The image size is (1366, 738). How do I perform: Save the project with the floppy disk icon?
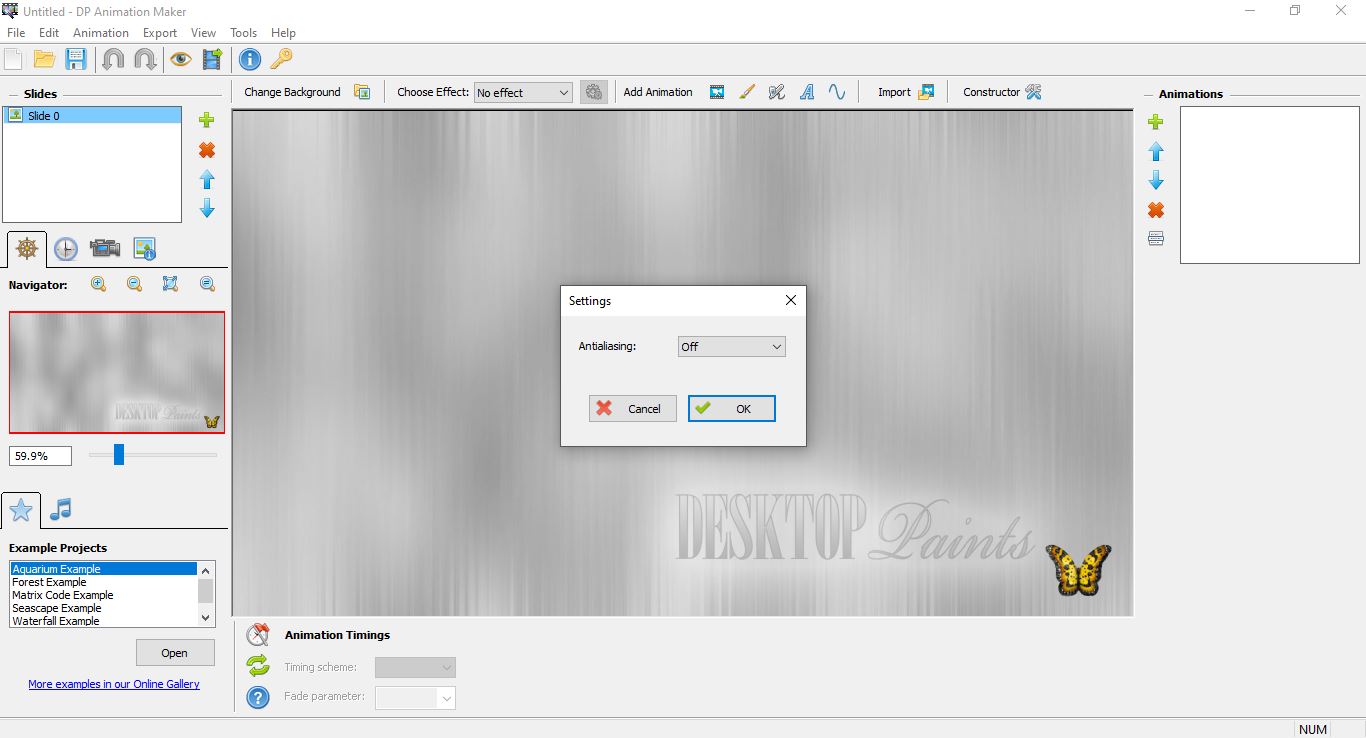(76, 59)
